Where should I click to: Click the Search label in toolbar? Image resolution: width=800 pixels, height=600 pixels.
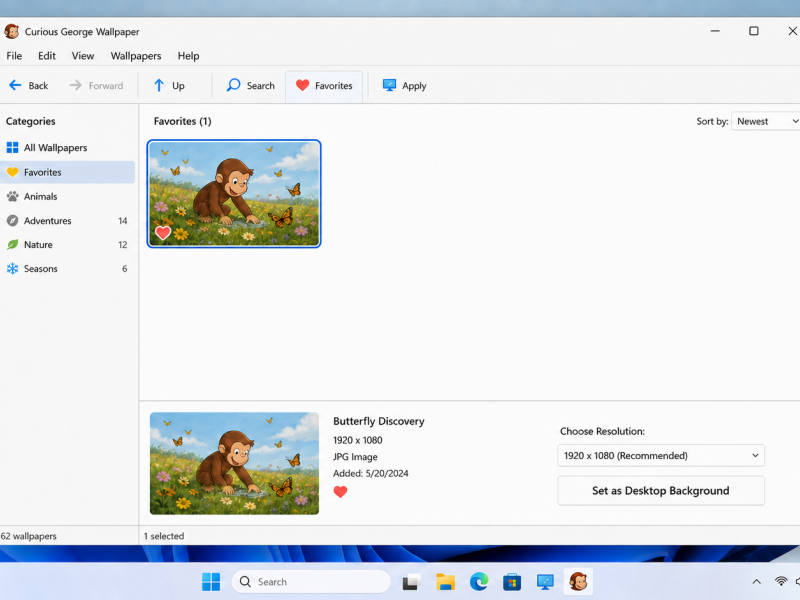[x=261, y=86]
